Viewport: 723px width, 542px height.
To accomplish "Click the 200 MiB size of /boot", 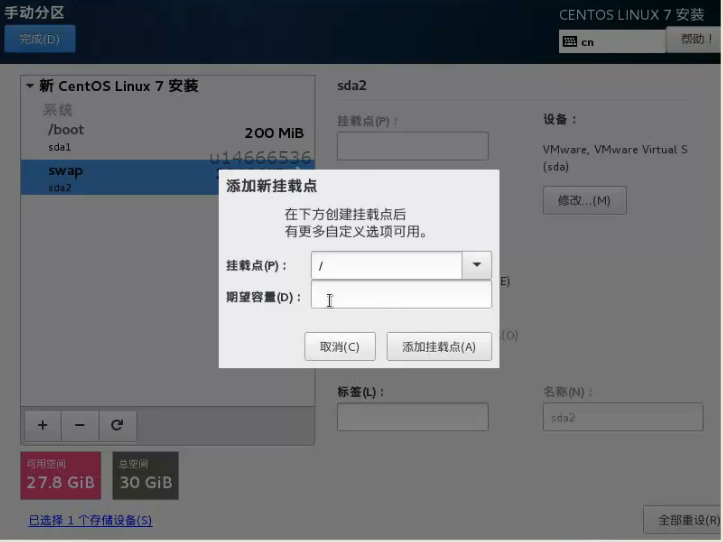I will point(274,133).
